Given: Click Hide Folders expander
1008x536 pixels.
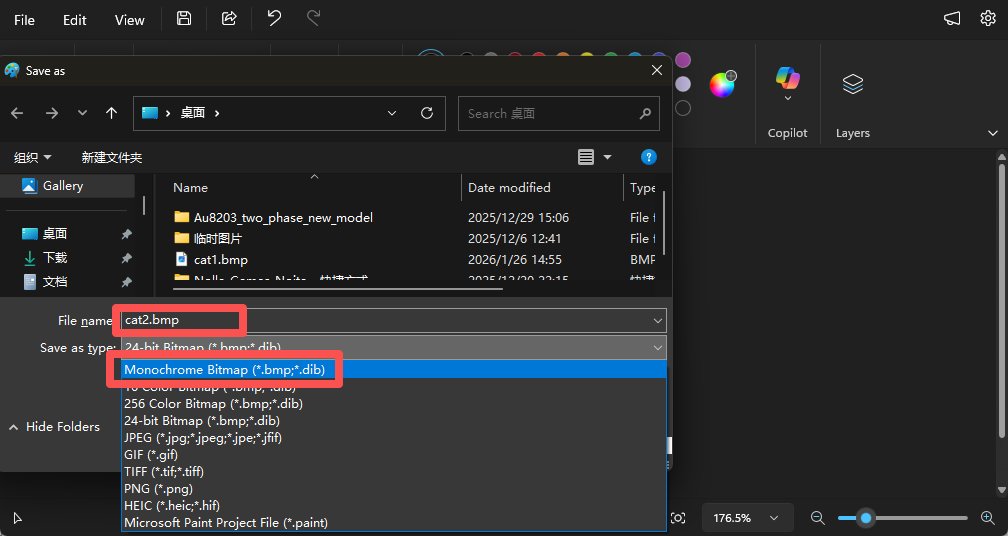Looking at the screenshot, I should tap(54, 427).
